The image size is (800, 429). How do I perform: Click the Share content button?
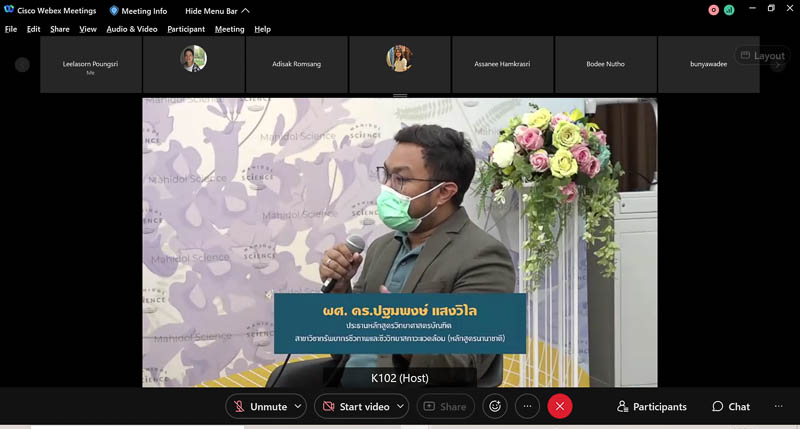click(x=445, y=407)
